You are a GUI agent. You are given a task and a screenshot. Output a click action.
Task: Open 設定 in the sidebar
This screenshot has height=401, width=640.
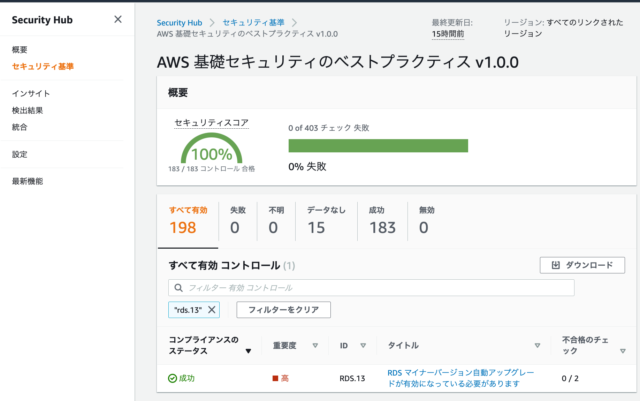20,154
